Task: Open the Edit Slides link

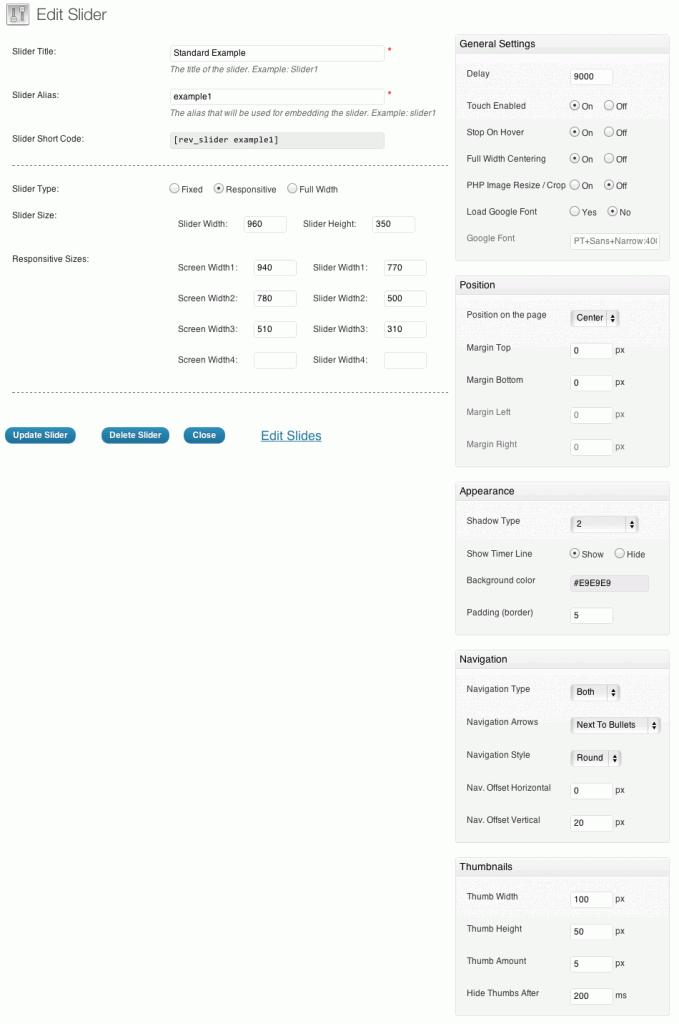Action: coord(291,436)
